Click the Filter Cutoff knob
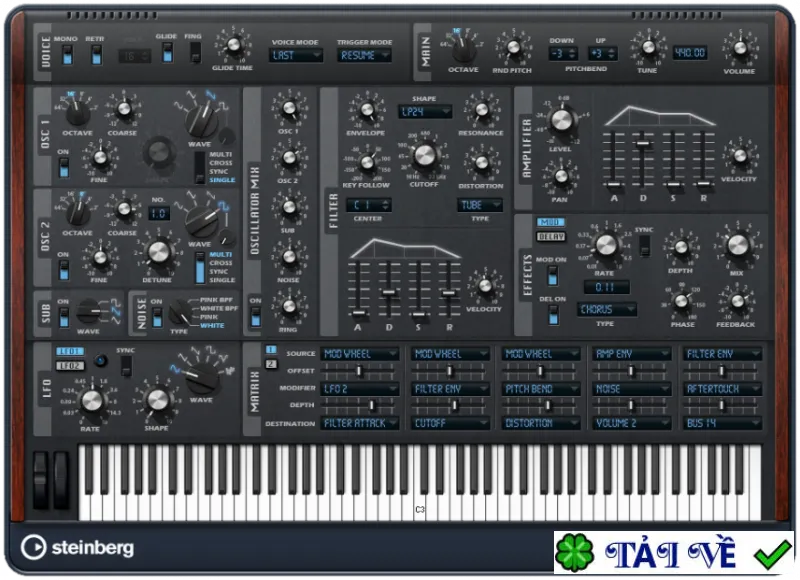 424,156
